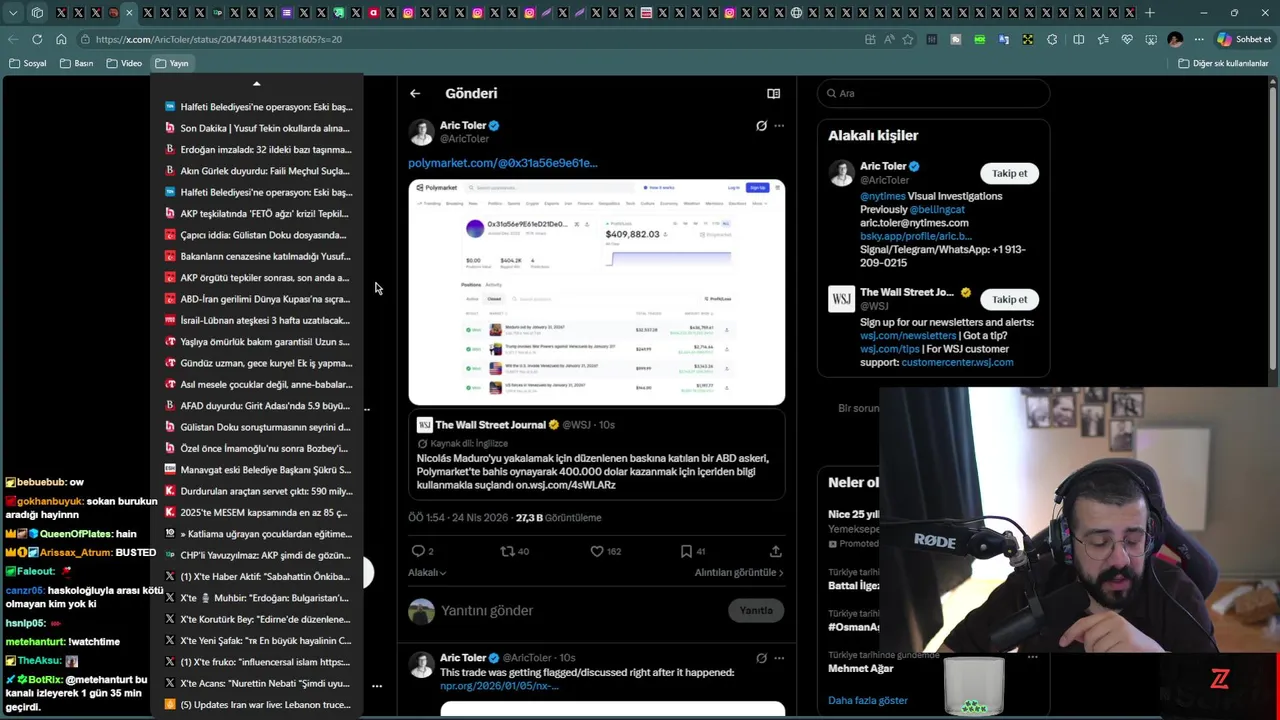Screen dimensions: 1280x720
Task: Open browser tab list chevron
Action: tap(13, 13)
